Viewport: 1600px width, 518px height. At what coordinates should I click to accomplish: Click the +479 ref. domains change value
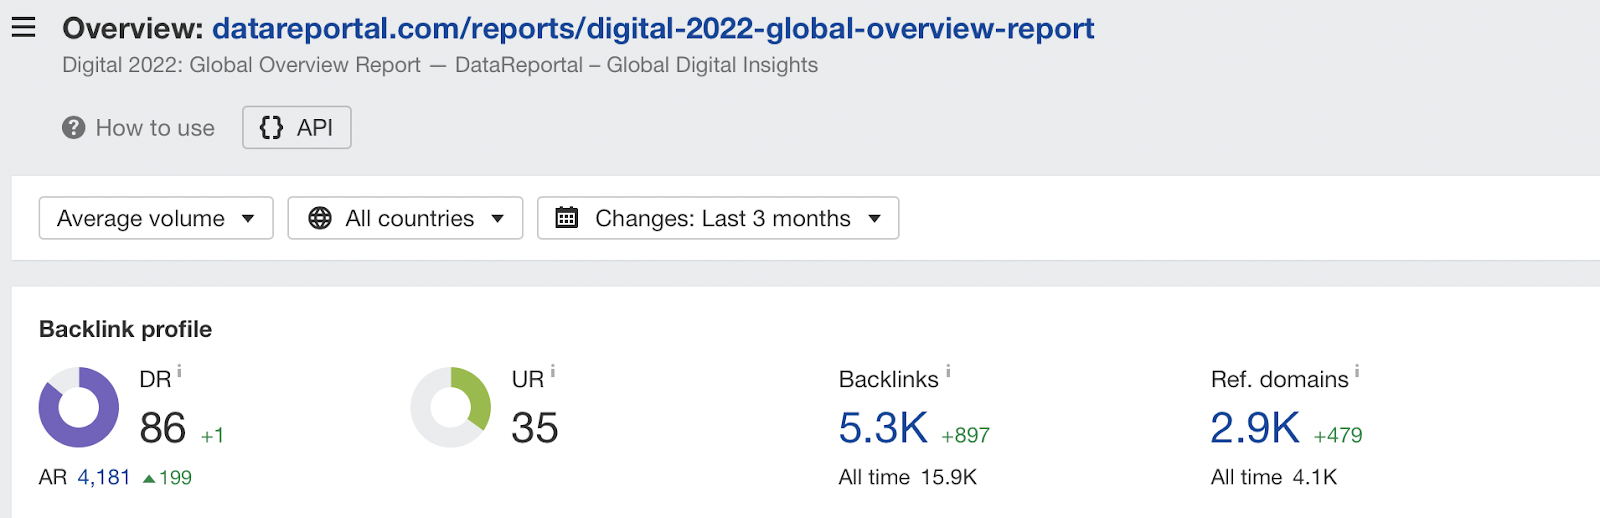pos(1338,435)
